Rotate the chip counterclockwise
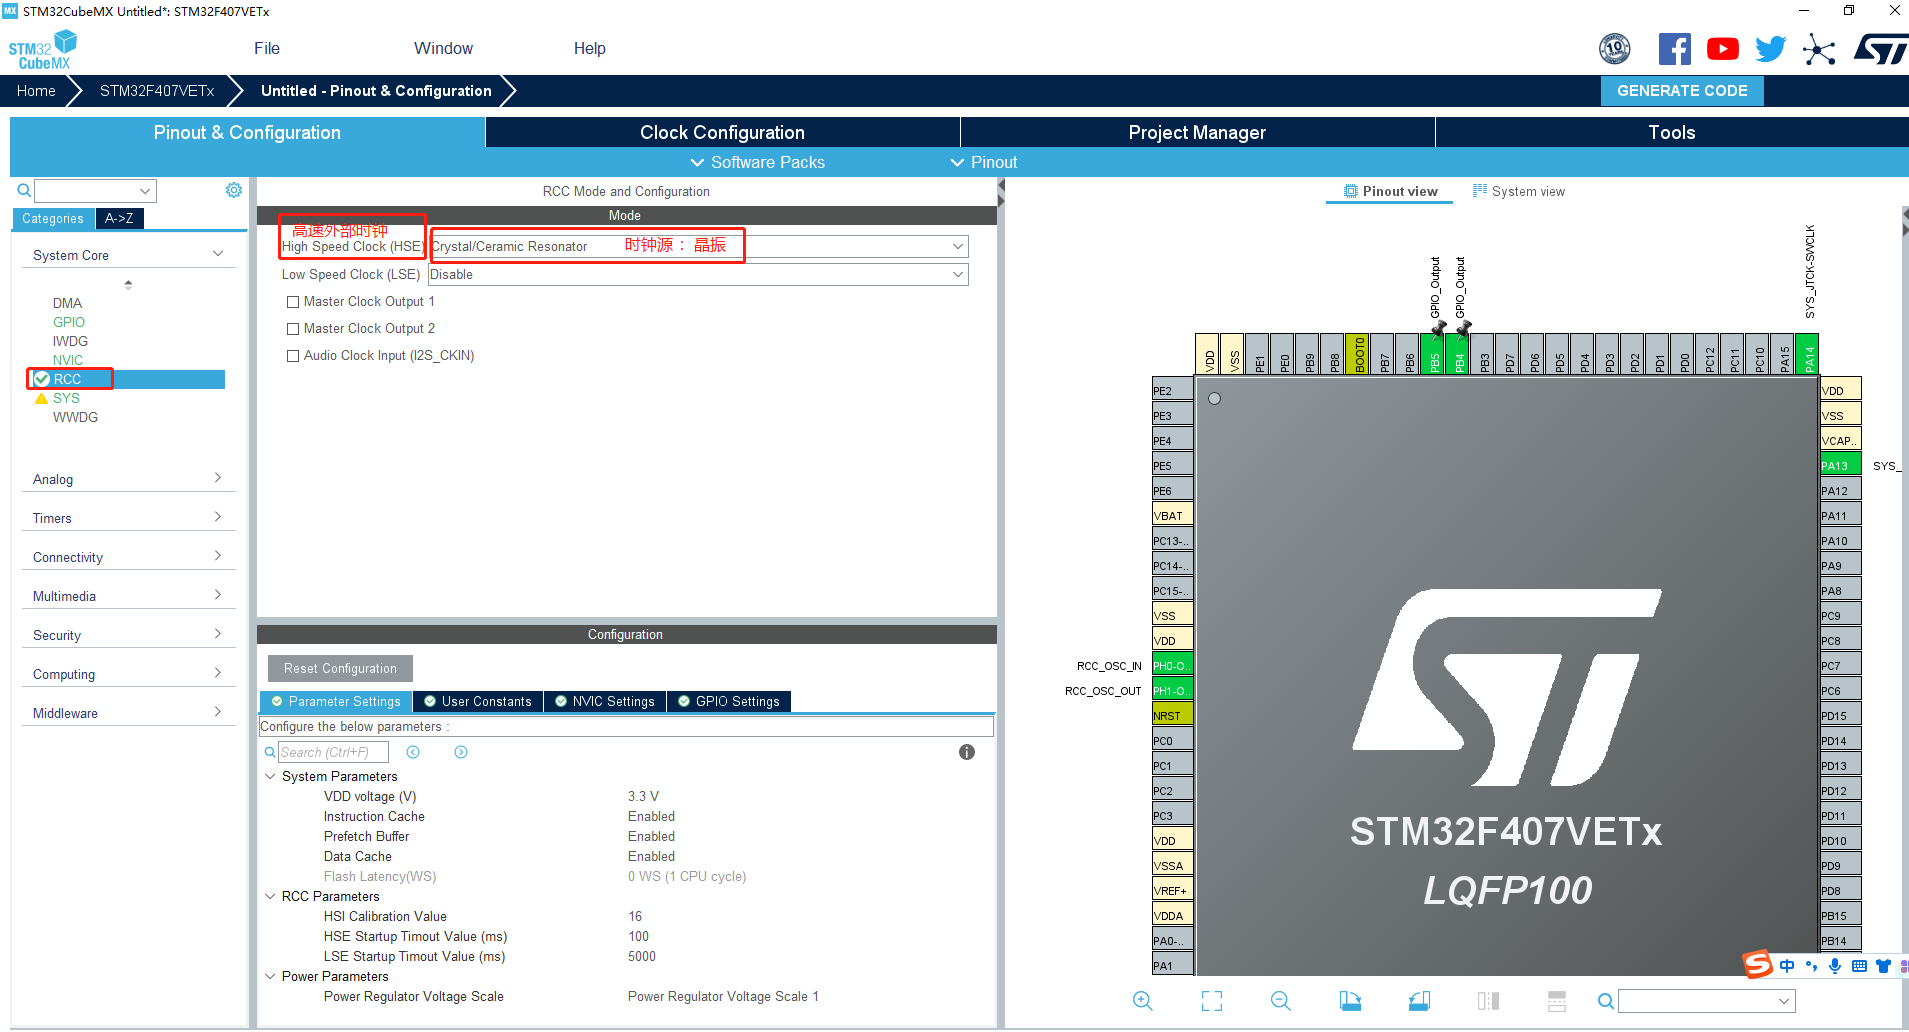This screenshot has width=1909, height=1032. point(1419,1000)
